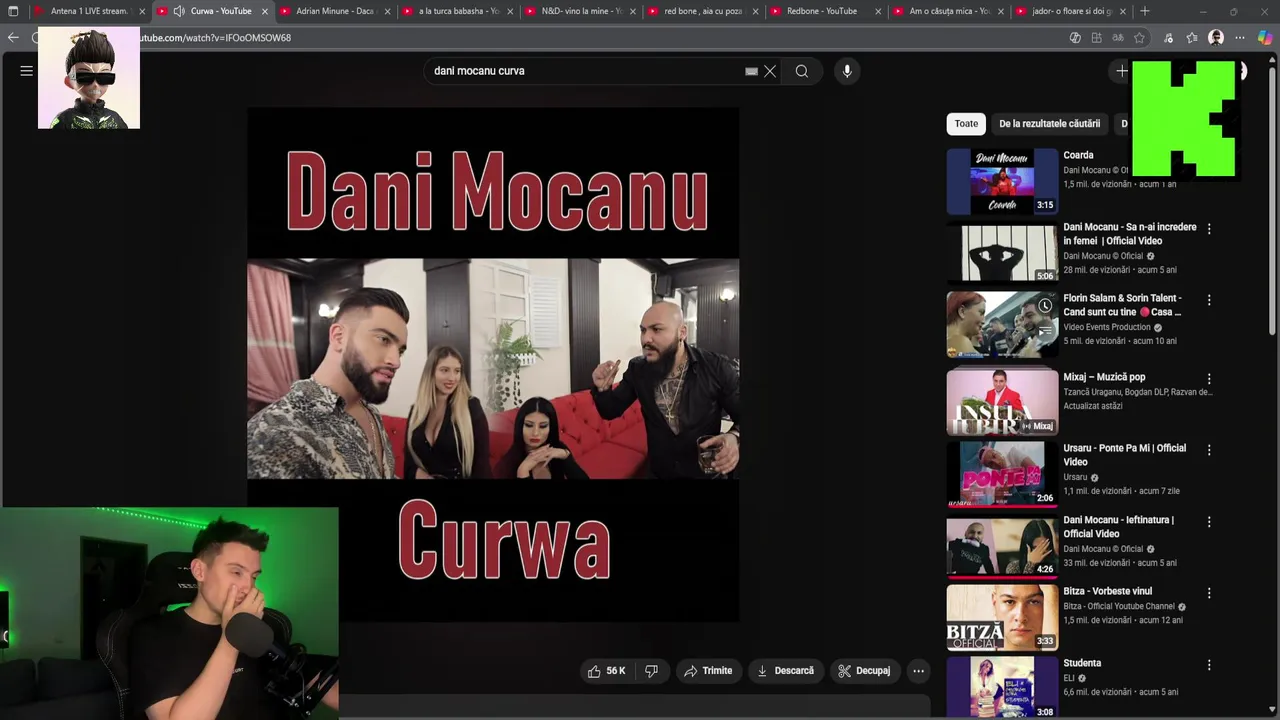Image resolution: width=1280 pixels, height=720 pixels.
Task: Add this page to favorites star
Action: 1139,38
